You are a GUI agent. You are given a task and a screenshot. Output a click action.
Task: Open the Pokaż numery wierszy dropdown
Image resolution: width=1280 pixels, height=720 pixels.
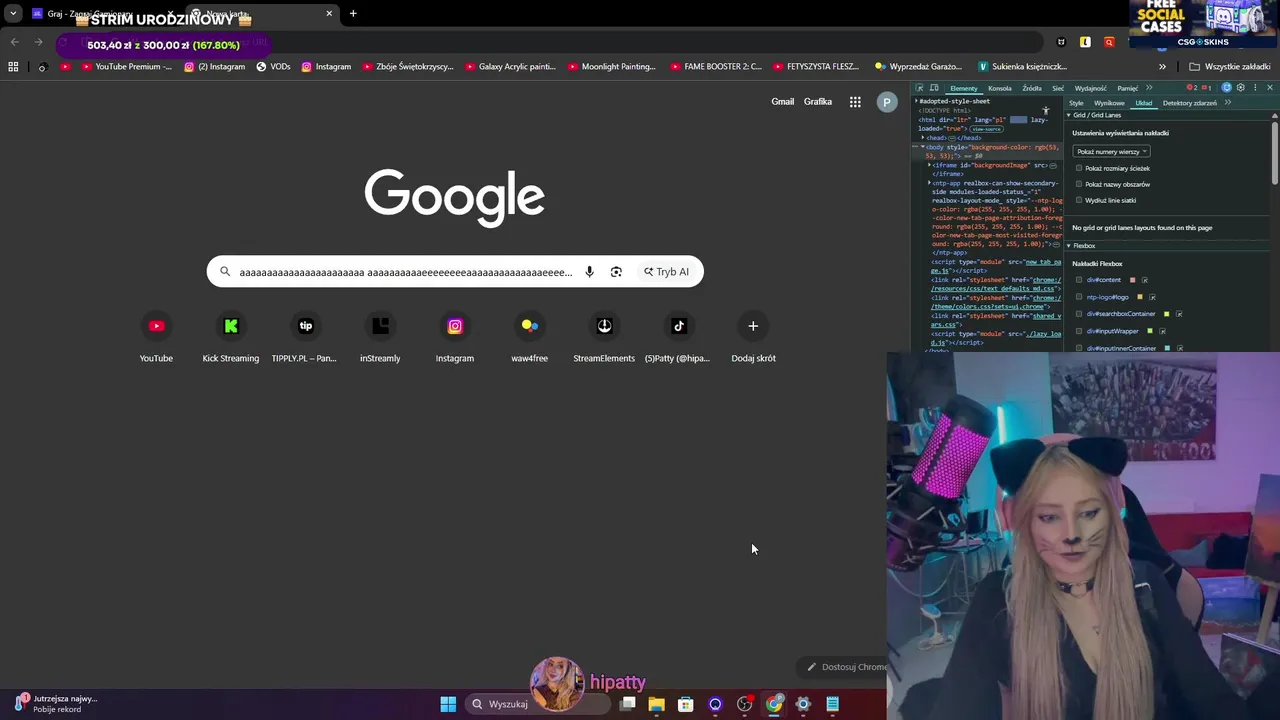(x=1111, y=151)
